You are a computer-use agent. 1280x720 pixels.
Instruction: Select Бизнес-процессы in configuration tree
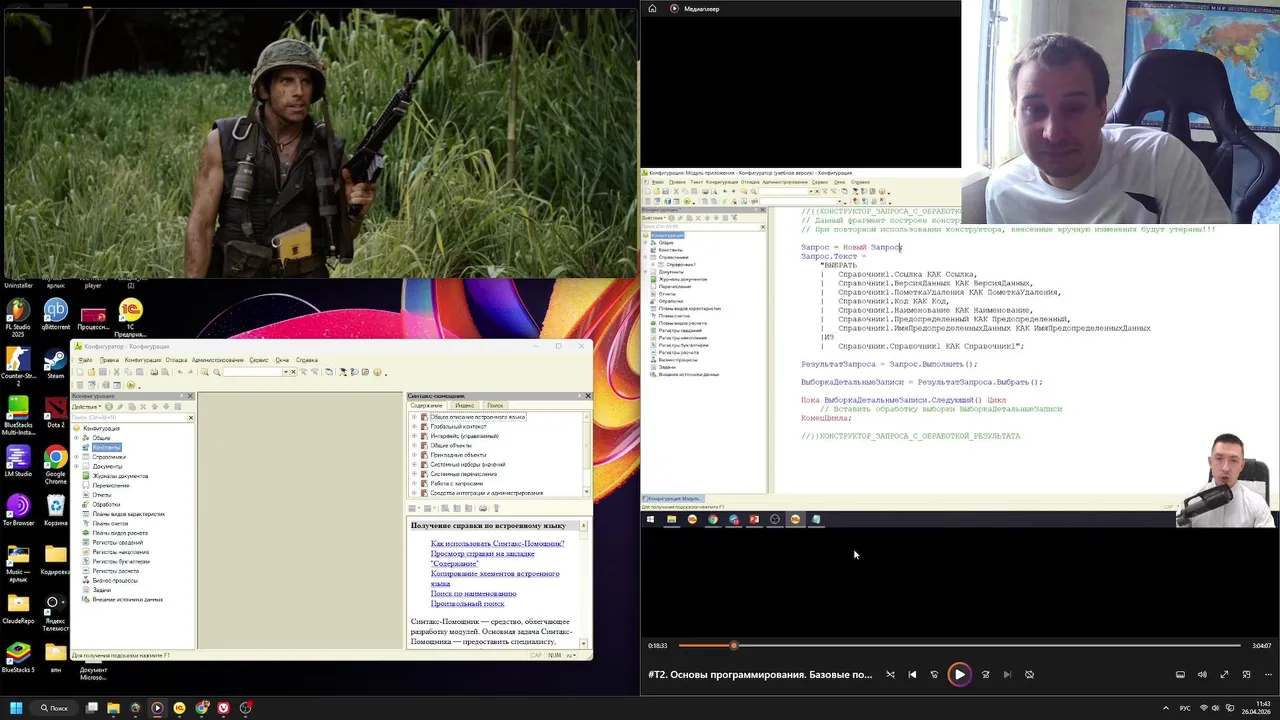click(x=115, y=580)
